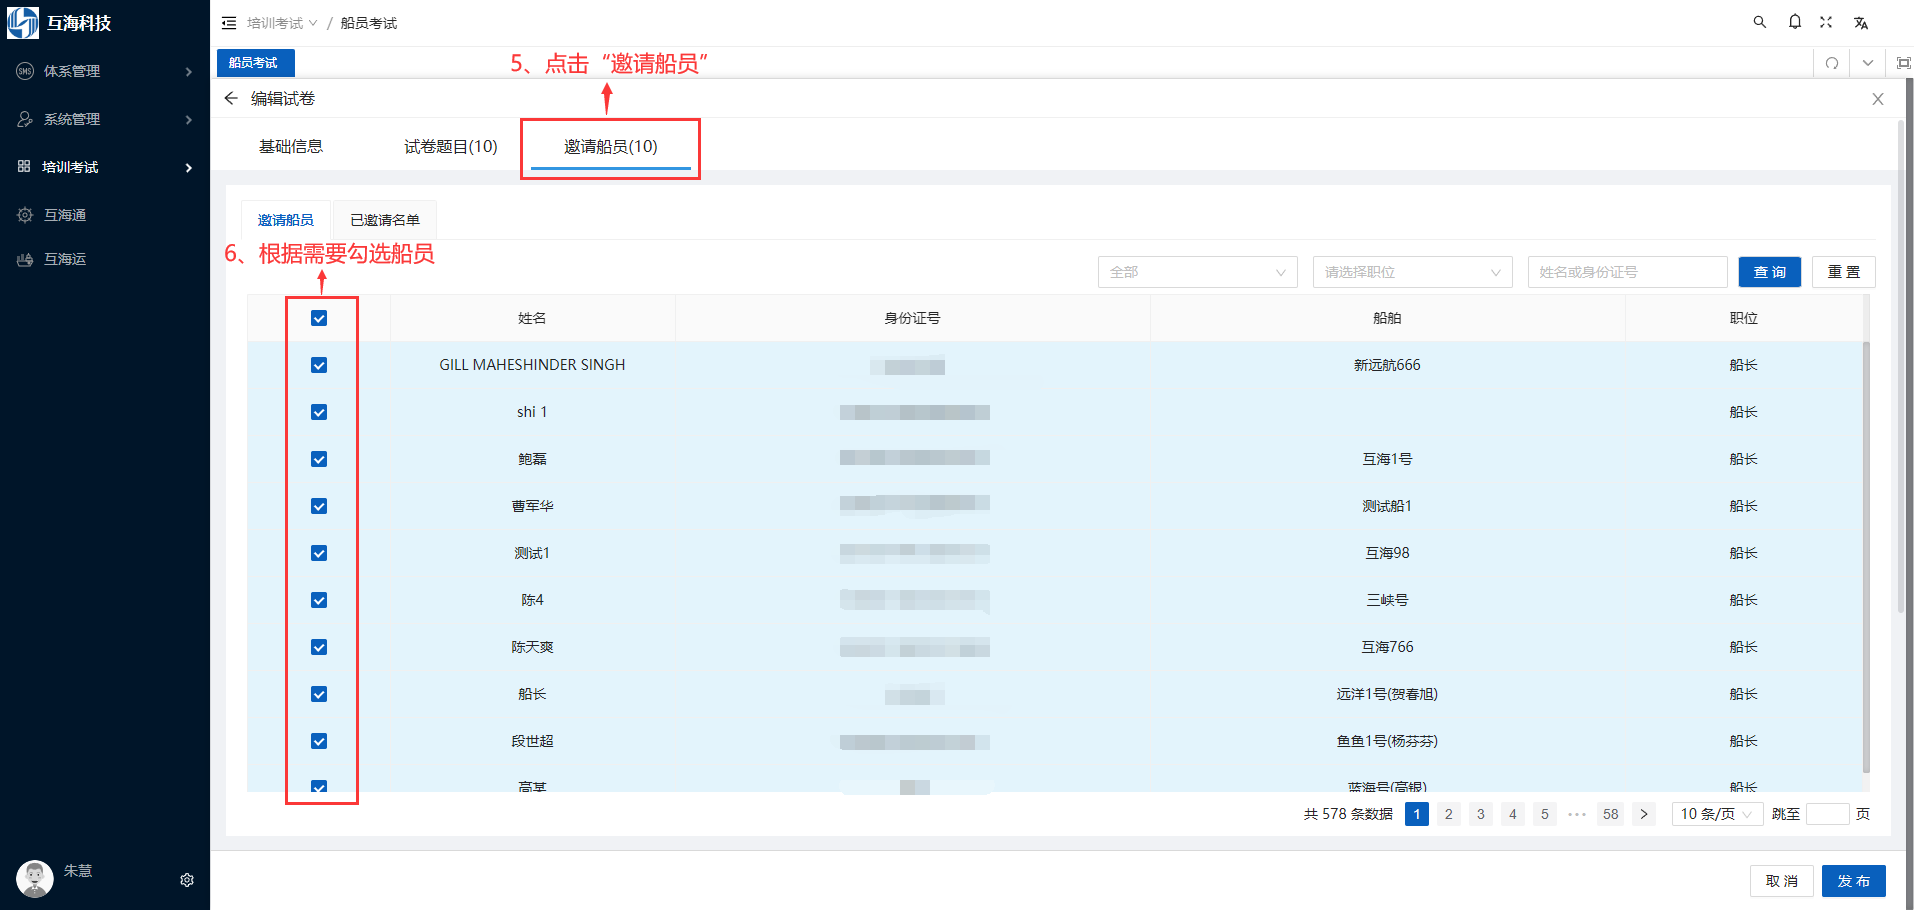Click the 查询 button
Screen dimensions: 1914x910
[1770, 272]
